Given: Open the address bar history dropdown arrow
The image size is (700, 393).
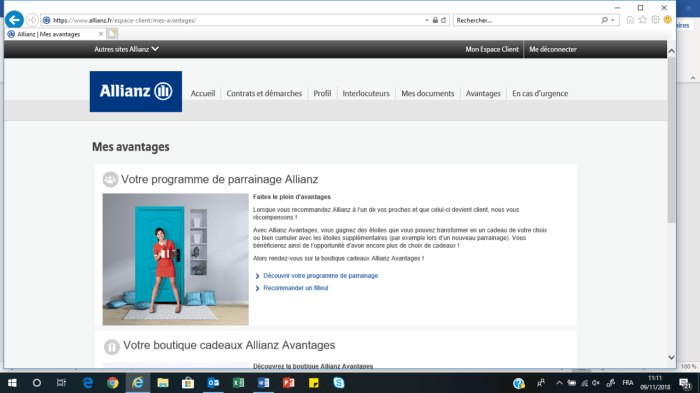Looking at the screenshot, I should click(x=427, y=21).
